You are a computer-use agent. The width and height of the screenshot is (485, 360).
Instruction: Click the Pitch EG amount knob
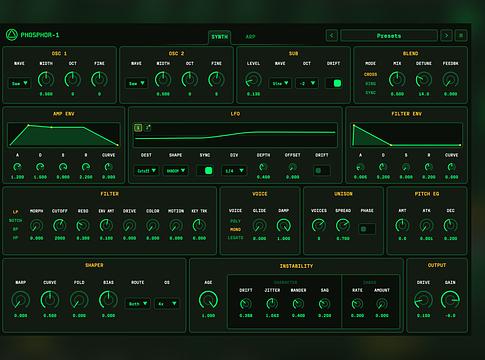coord(402,226)
